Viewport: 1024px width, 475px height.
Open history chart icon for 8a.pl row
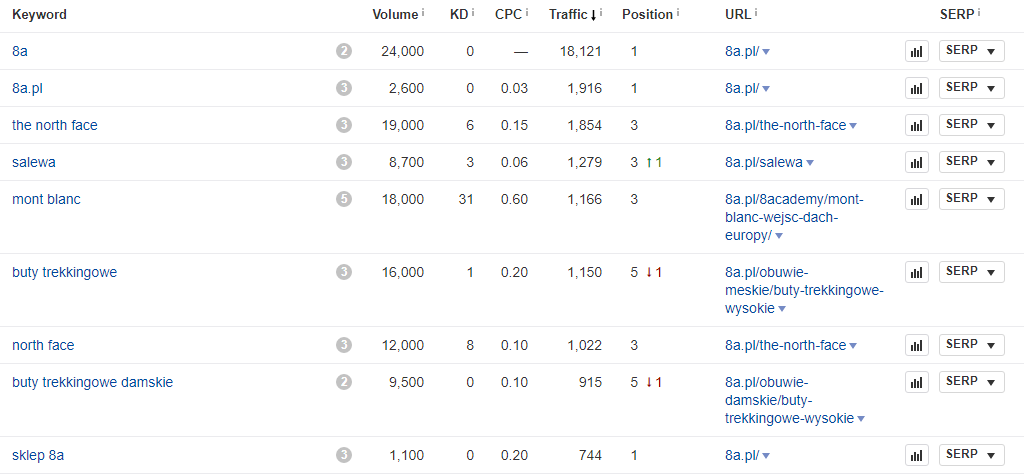pyautogui.click(x=917, y=88)
